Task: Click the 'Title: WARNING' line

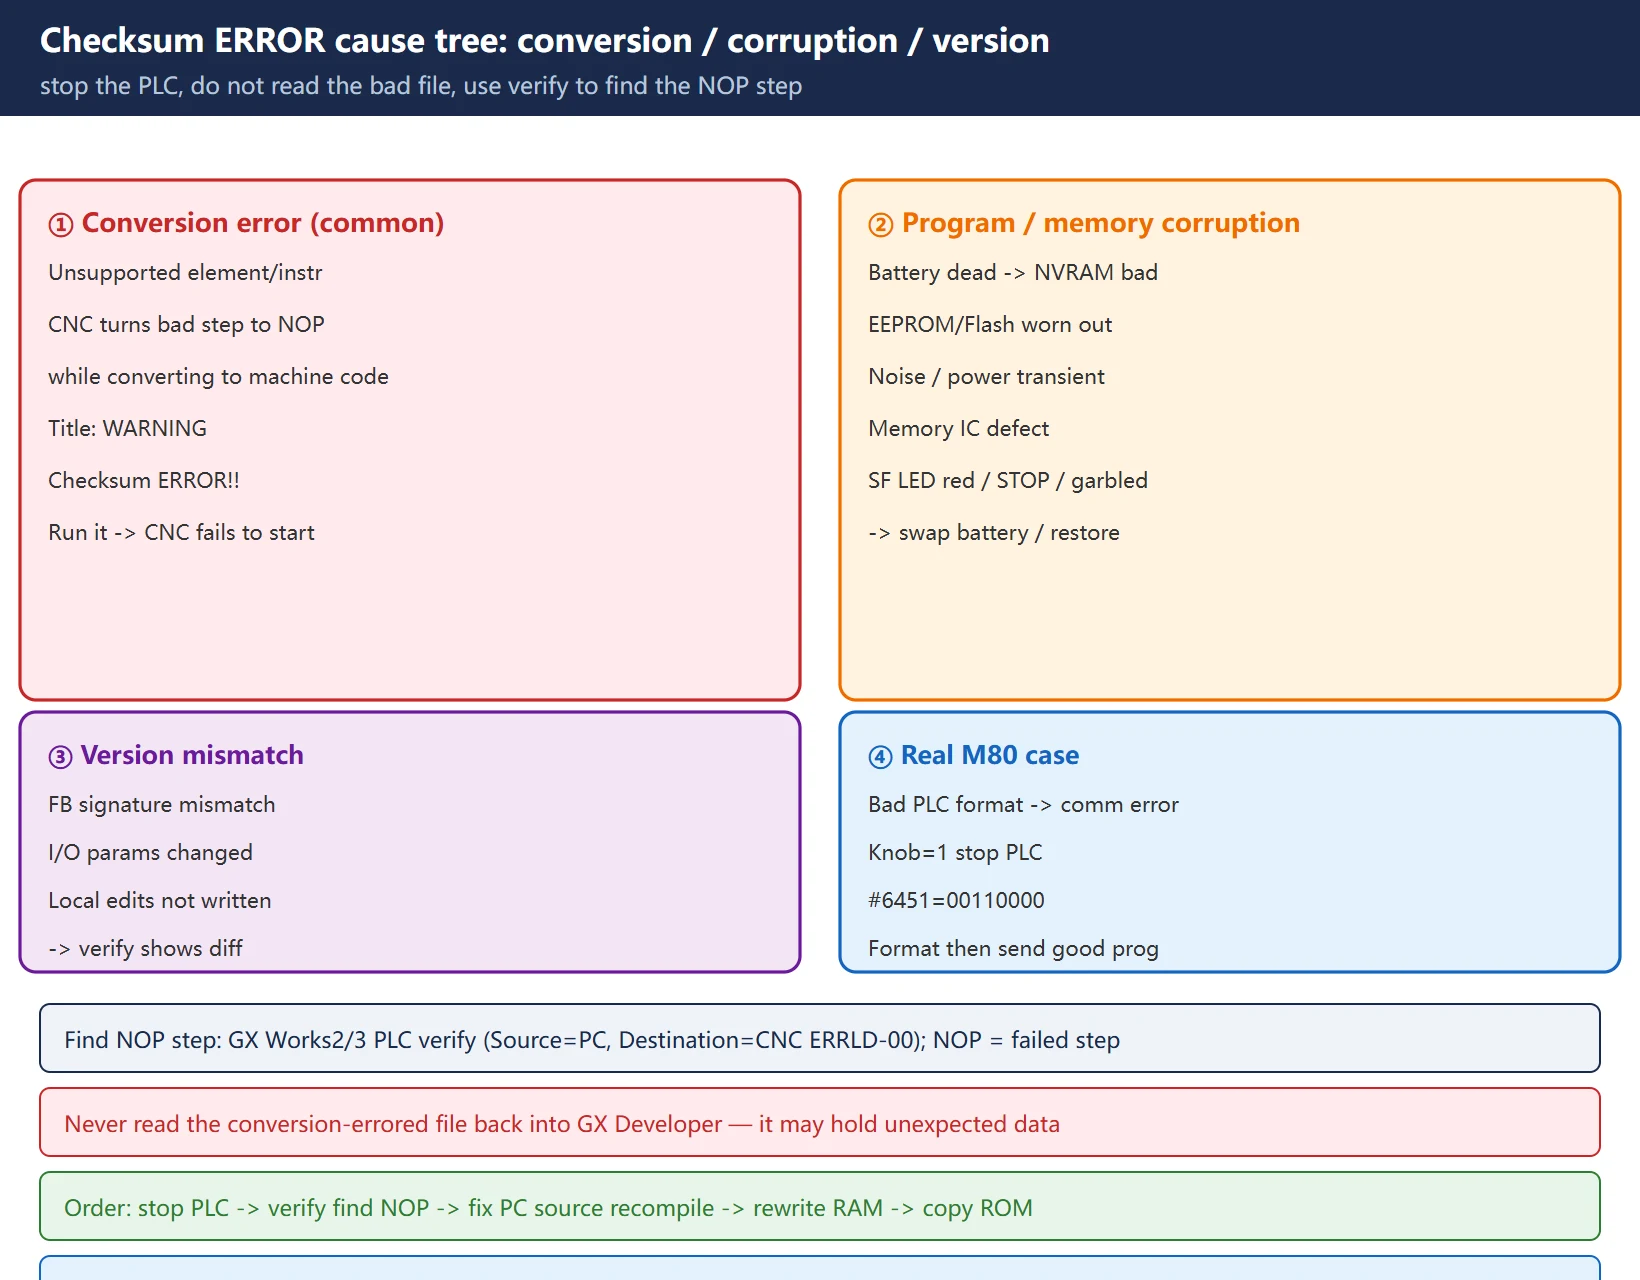Action: (x=127, y=429)
